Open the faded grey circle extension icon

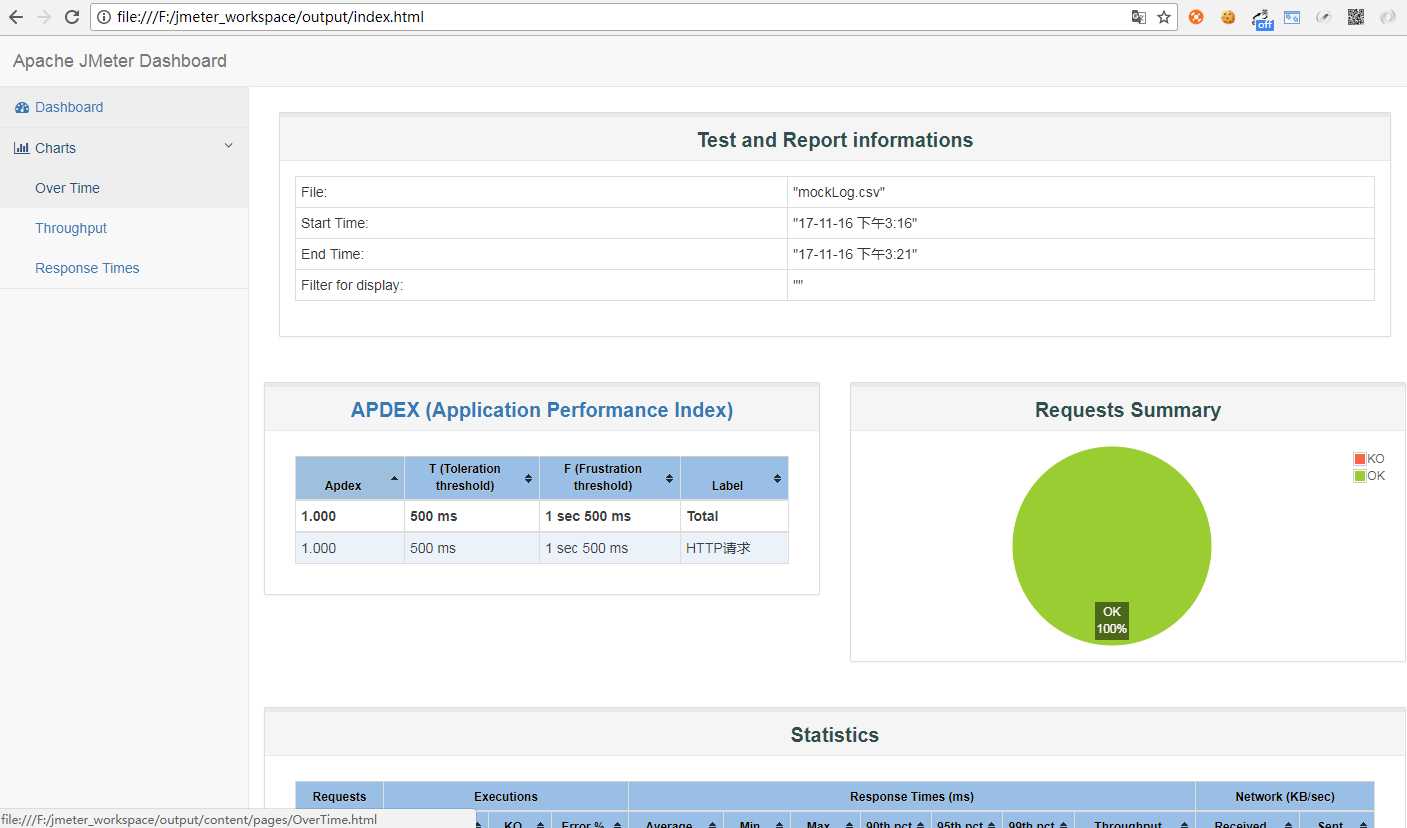tap(1388, 17)
